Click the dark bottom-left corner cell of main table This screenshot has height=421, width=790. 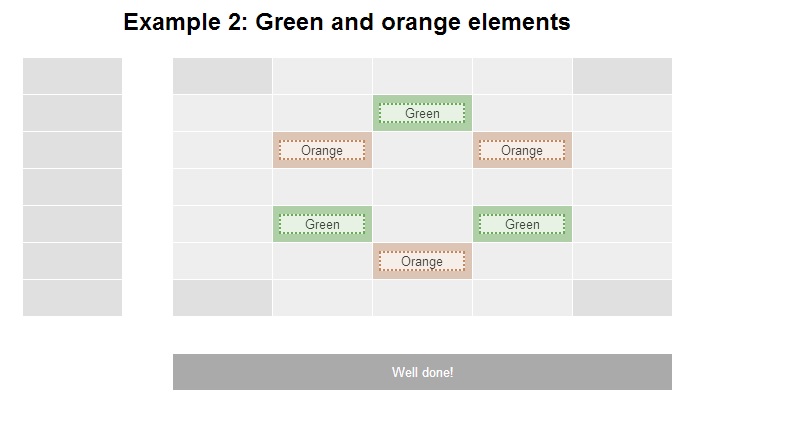pos(222,298)
